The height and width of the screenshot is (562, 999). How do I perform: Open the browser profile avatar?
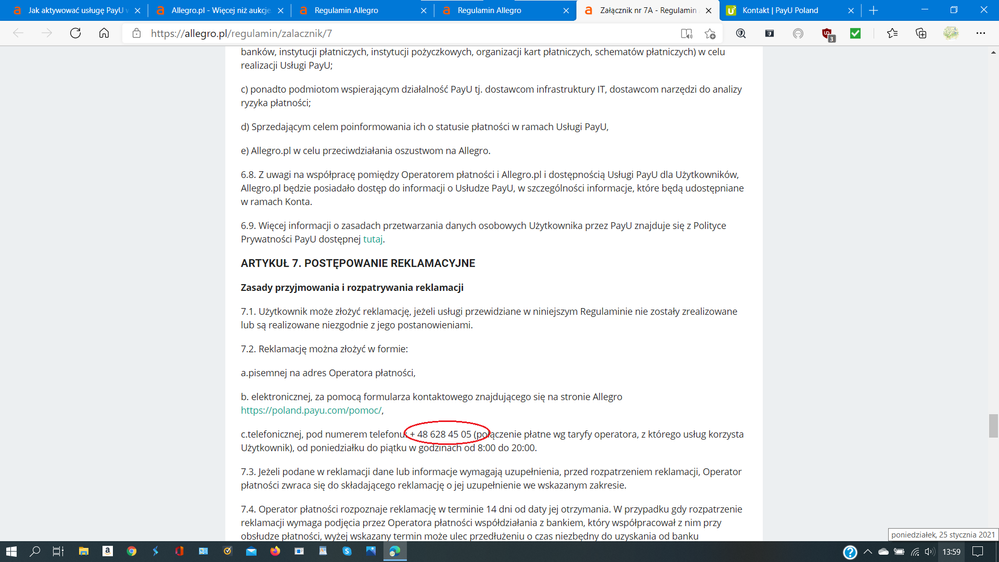[951, 33]
